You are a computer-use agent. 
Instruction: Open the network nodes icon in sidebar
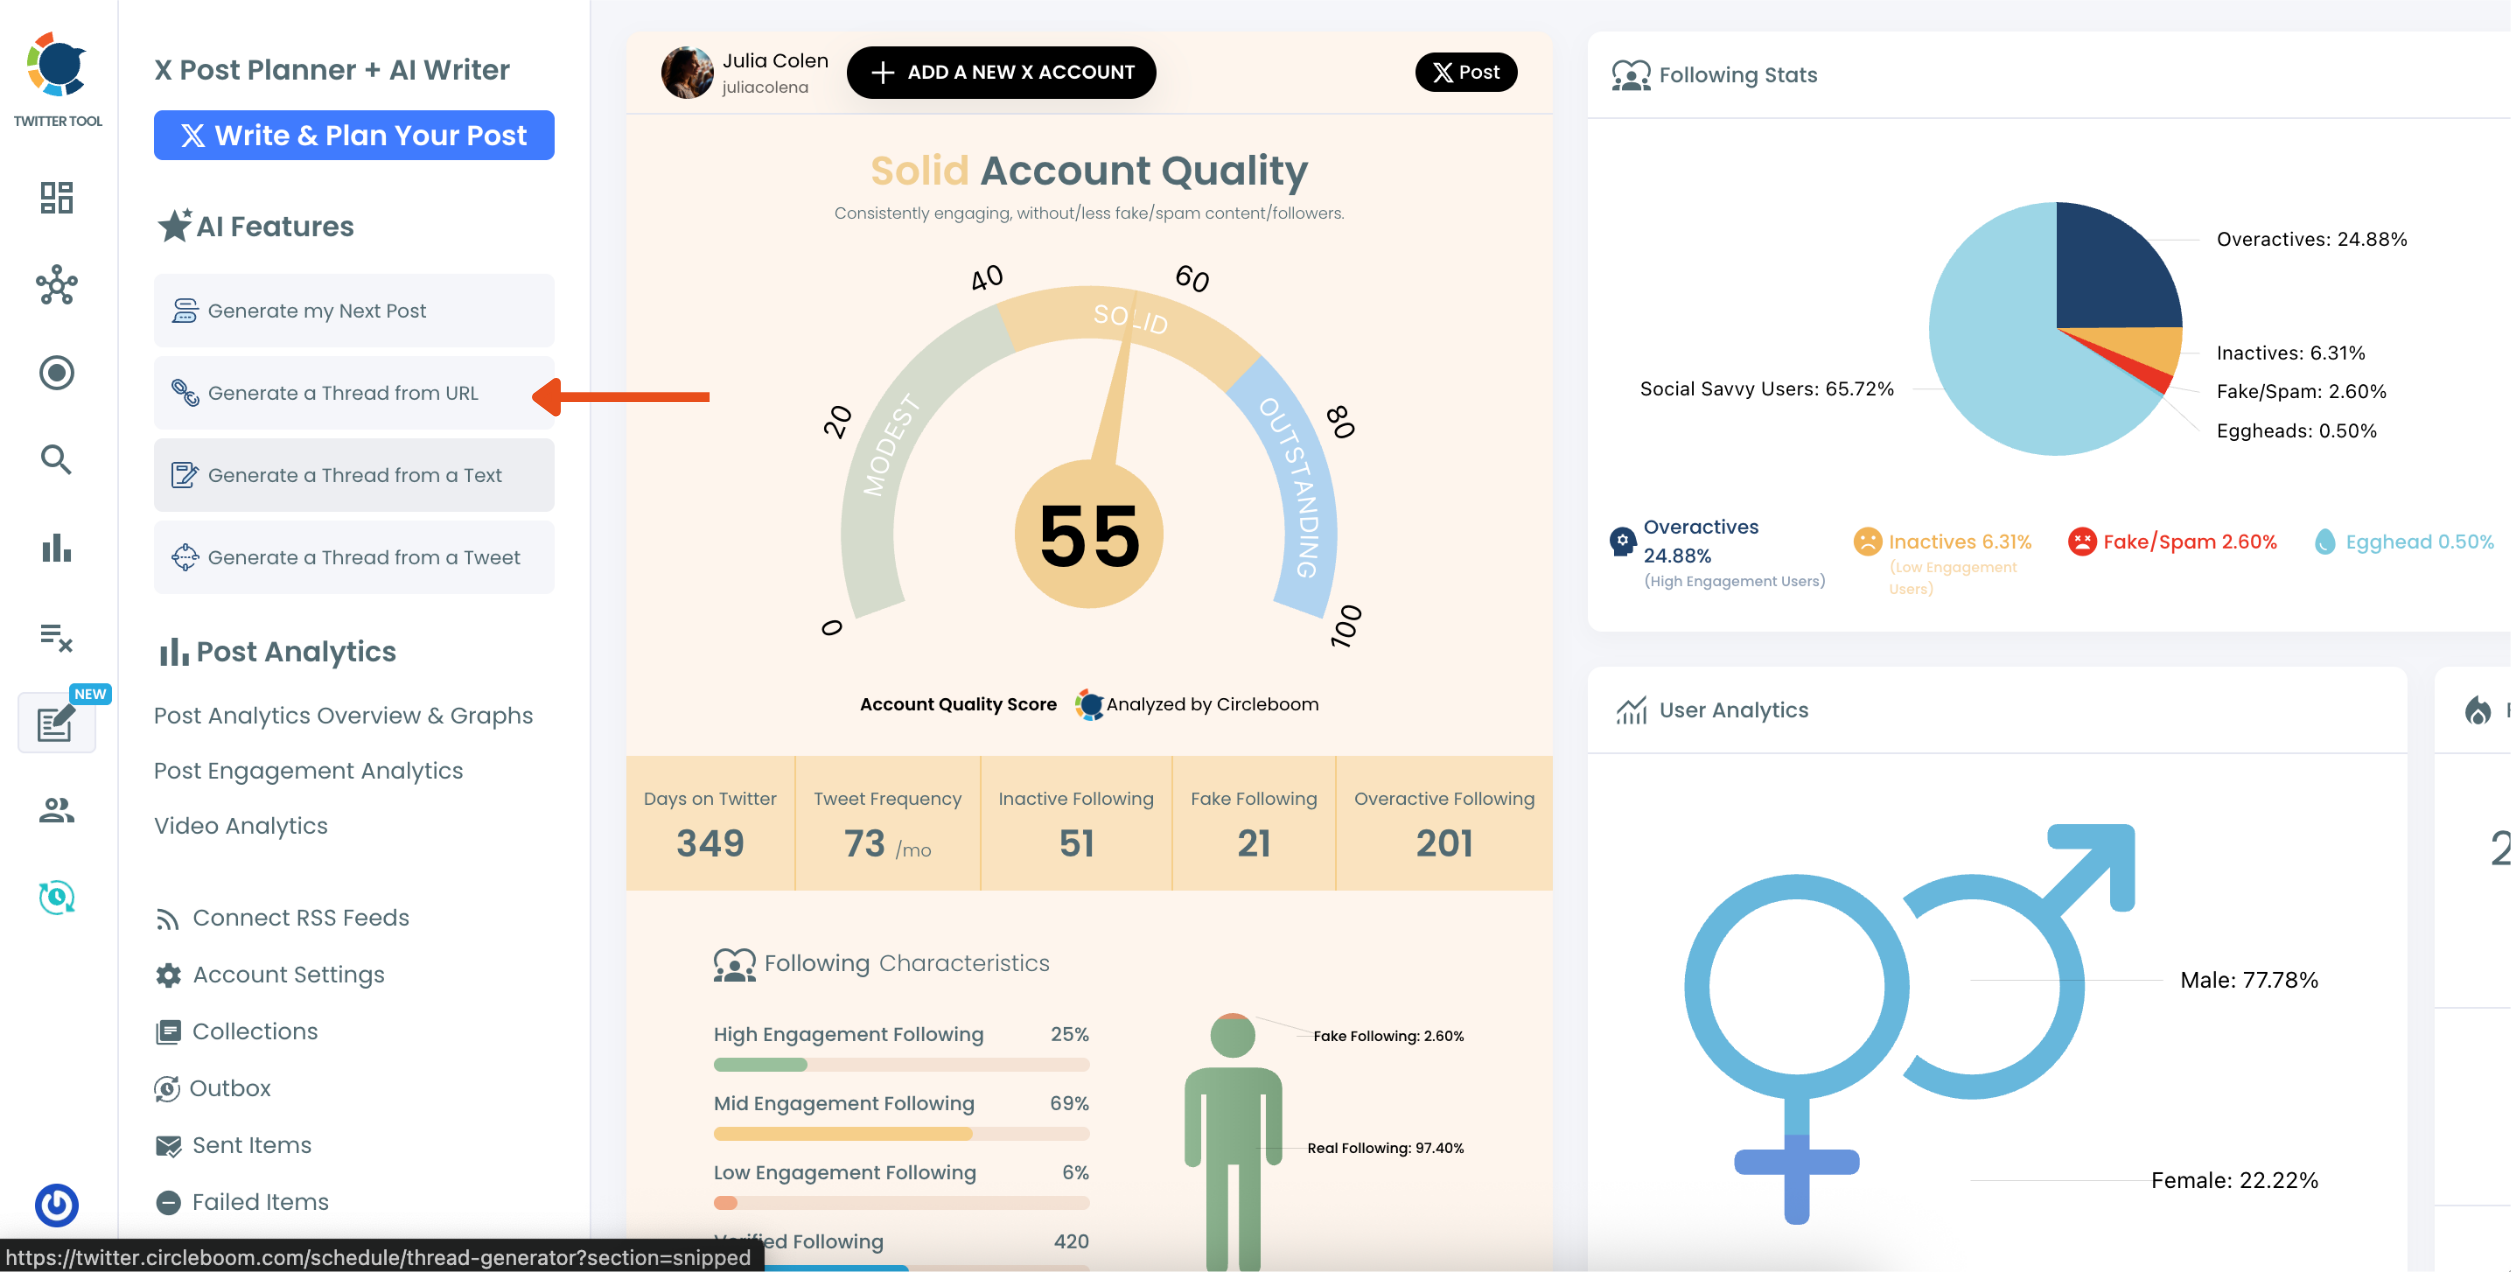pos(57,285)
